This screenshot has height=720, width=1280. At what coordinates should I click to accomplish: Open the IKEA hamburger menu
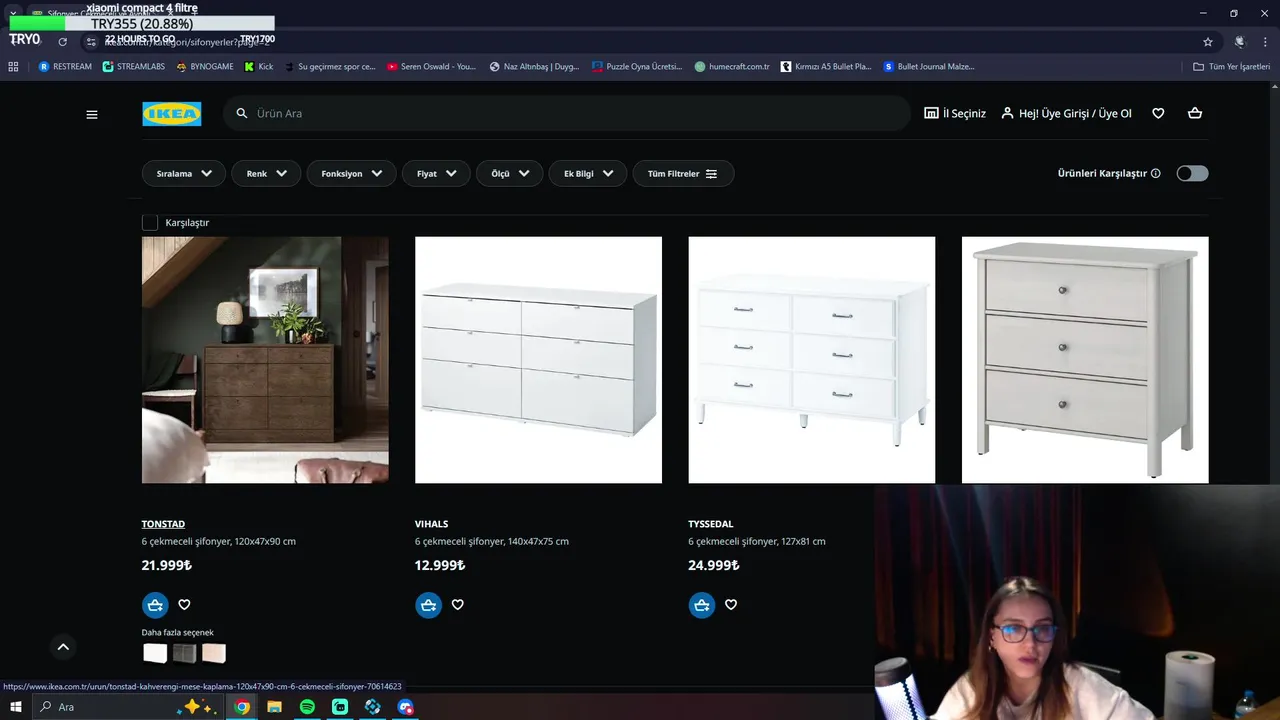click(92, 114)
